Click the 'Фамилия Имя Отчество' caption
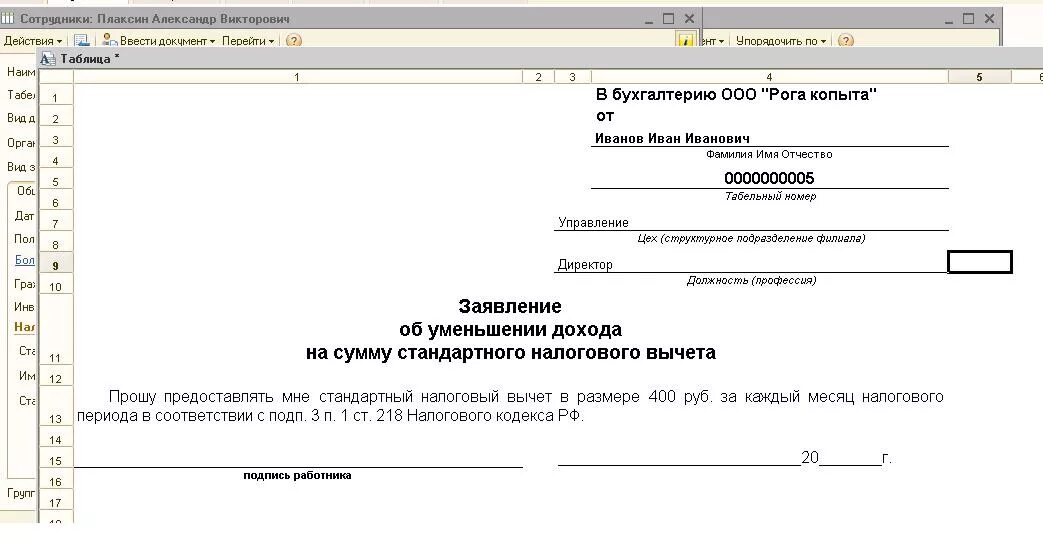The height and width of the screenshot is (540, 1043). (769, 154)
